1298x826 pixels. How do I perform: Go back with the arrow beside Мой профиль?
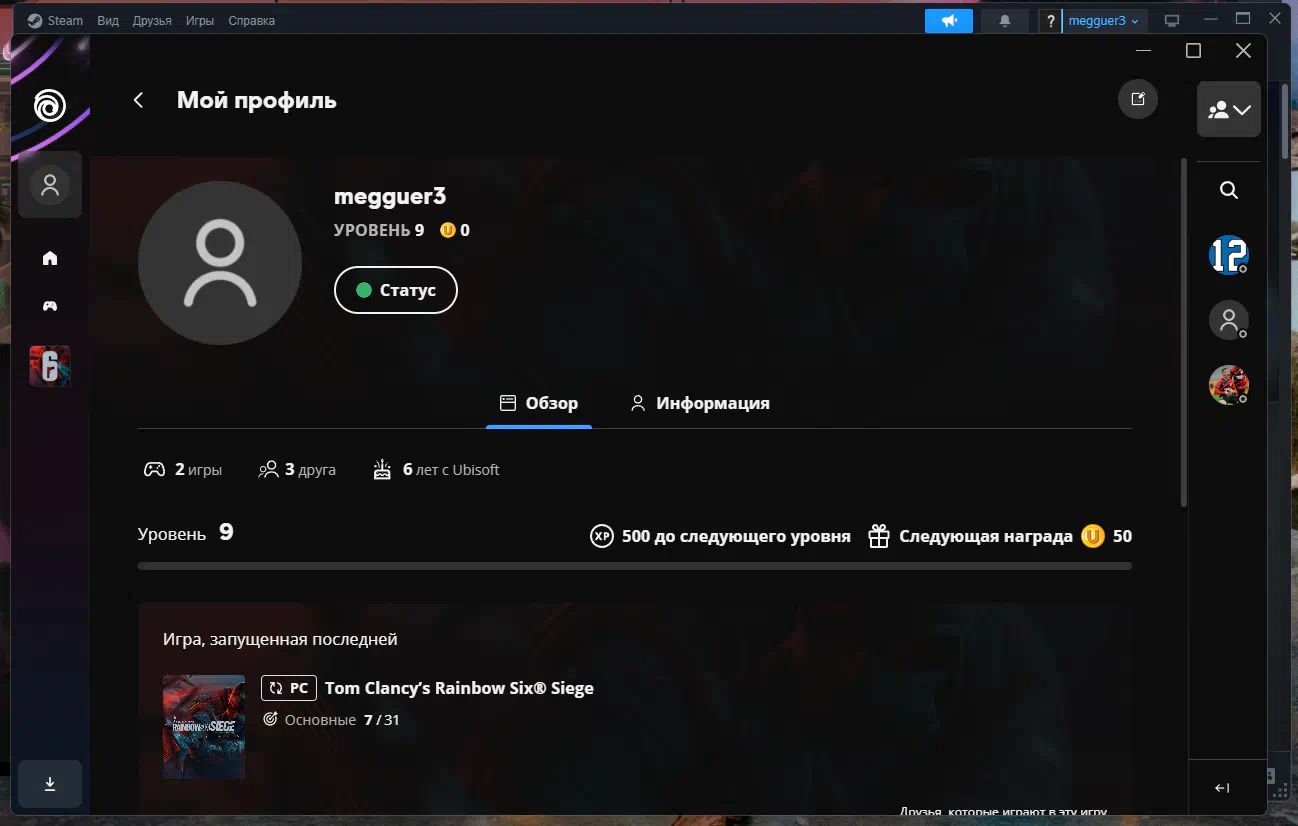(139, 100)
